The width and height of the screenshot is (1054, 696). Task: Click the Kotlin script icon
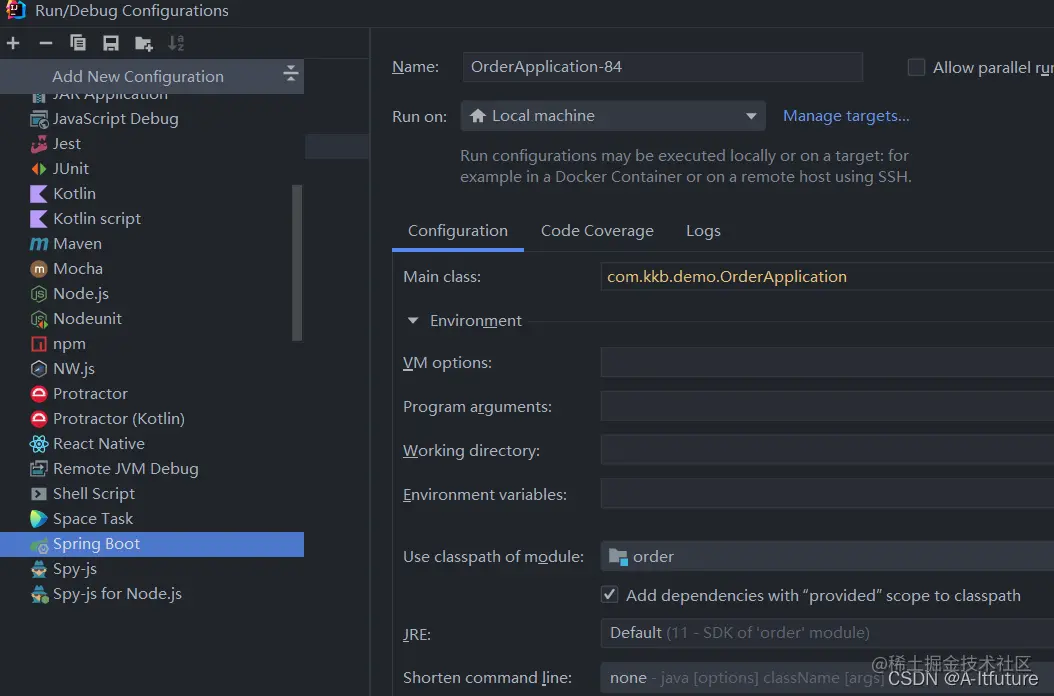(x=39, y=219)
